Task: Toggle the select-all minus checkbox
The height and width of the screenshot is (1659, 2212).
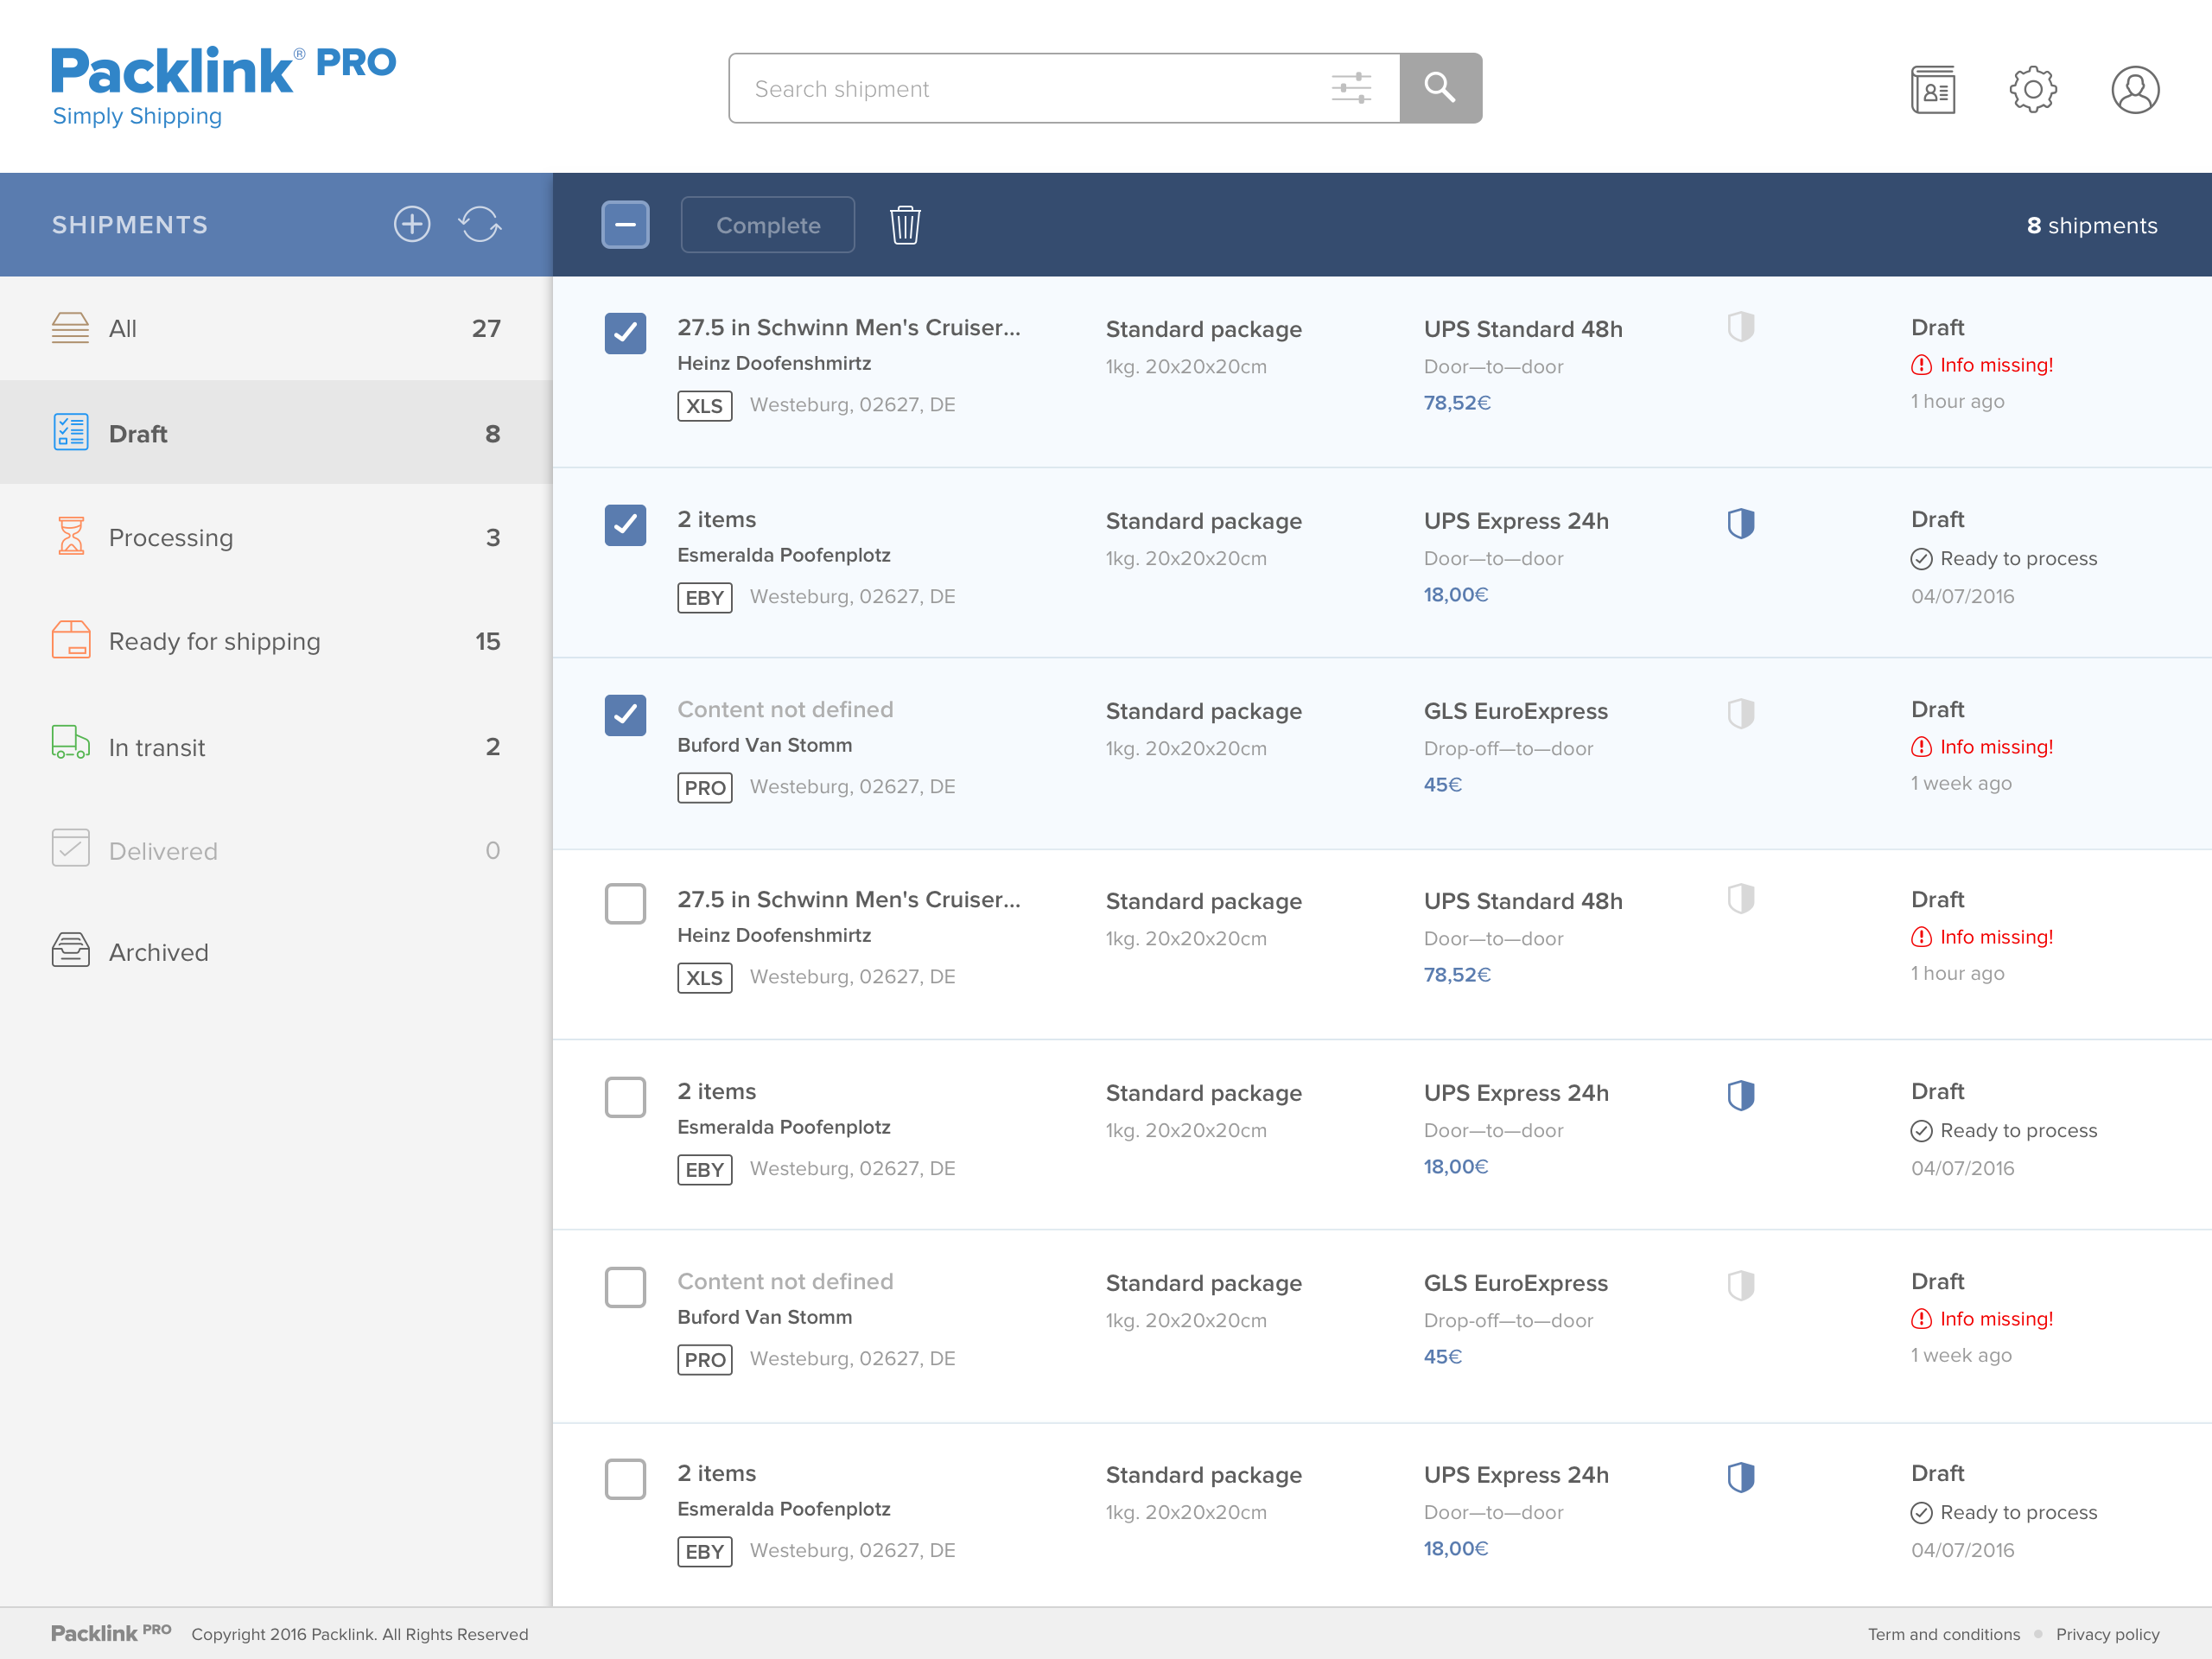Action: (625, 225)
